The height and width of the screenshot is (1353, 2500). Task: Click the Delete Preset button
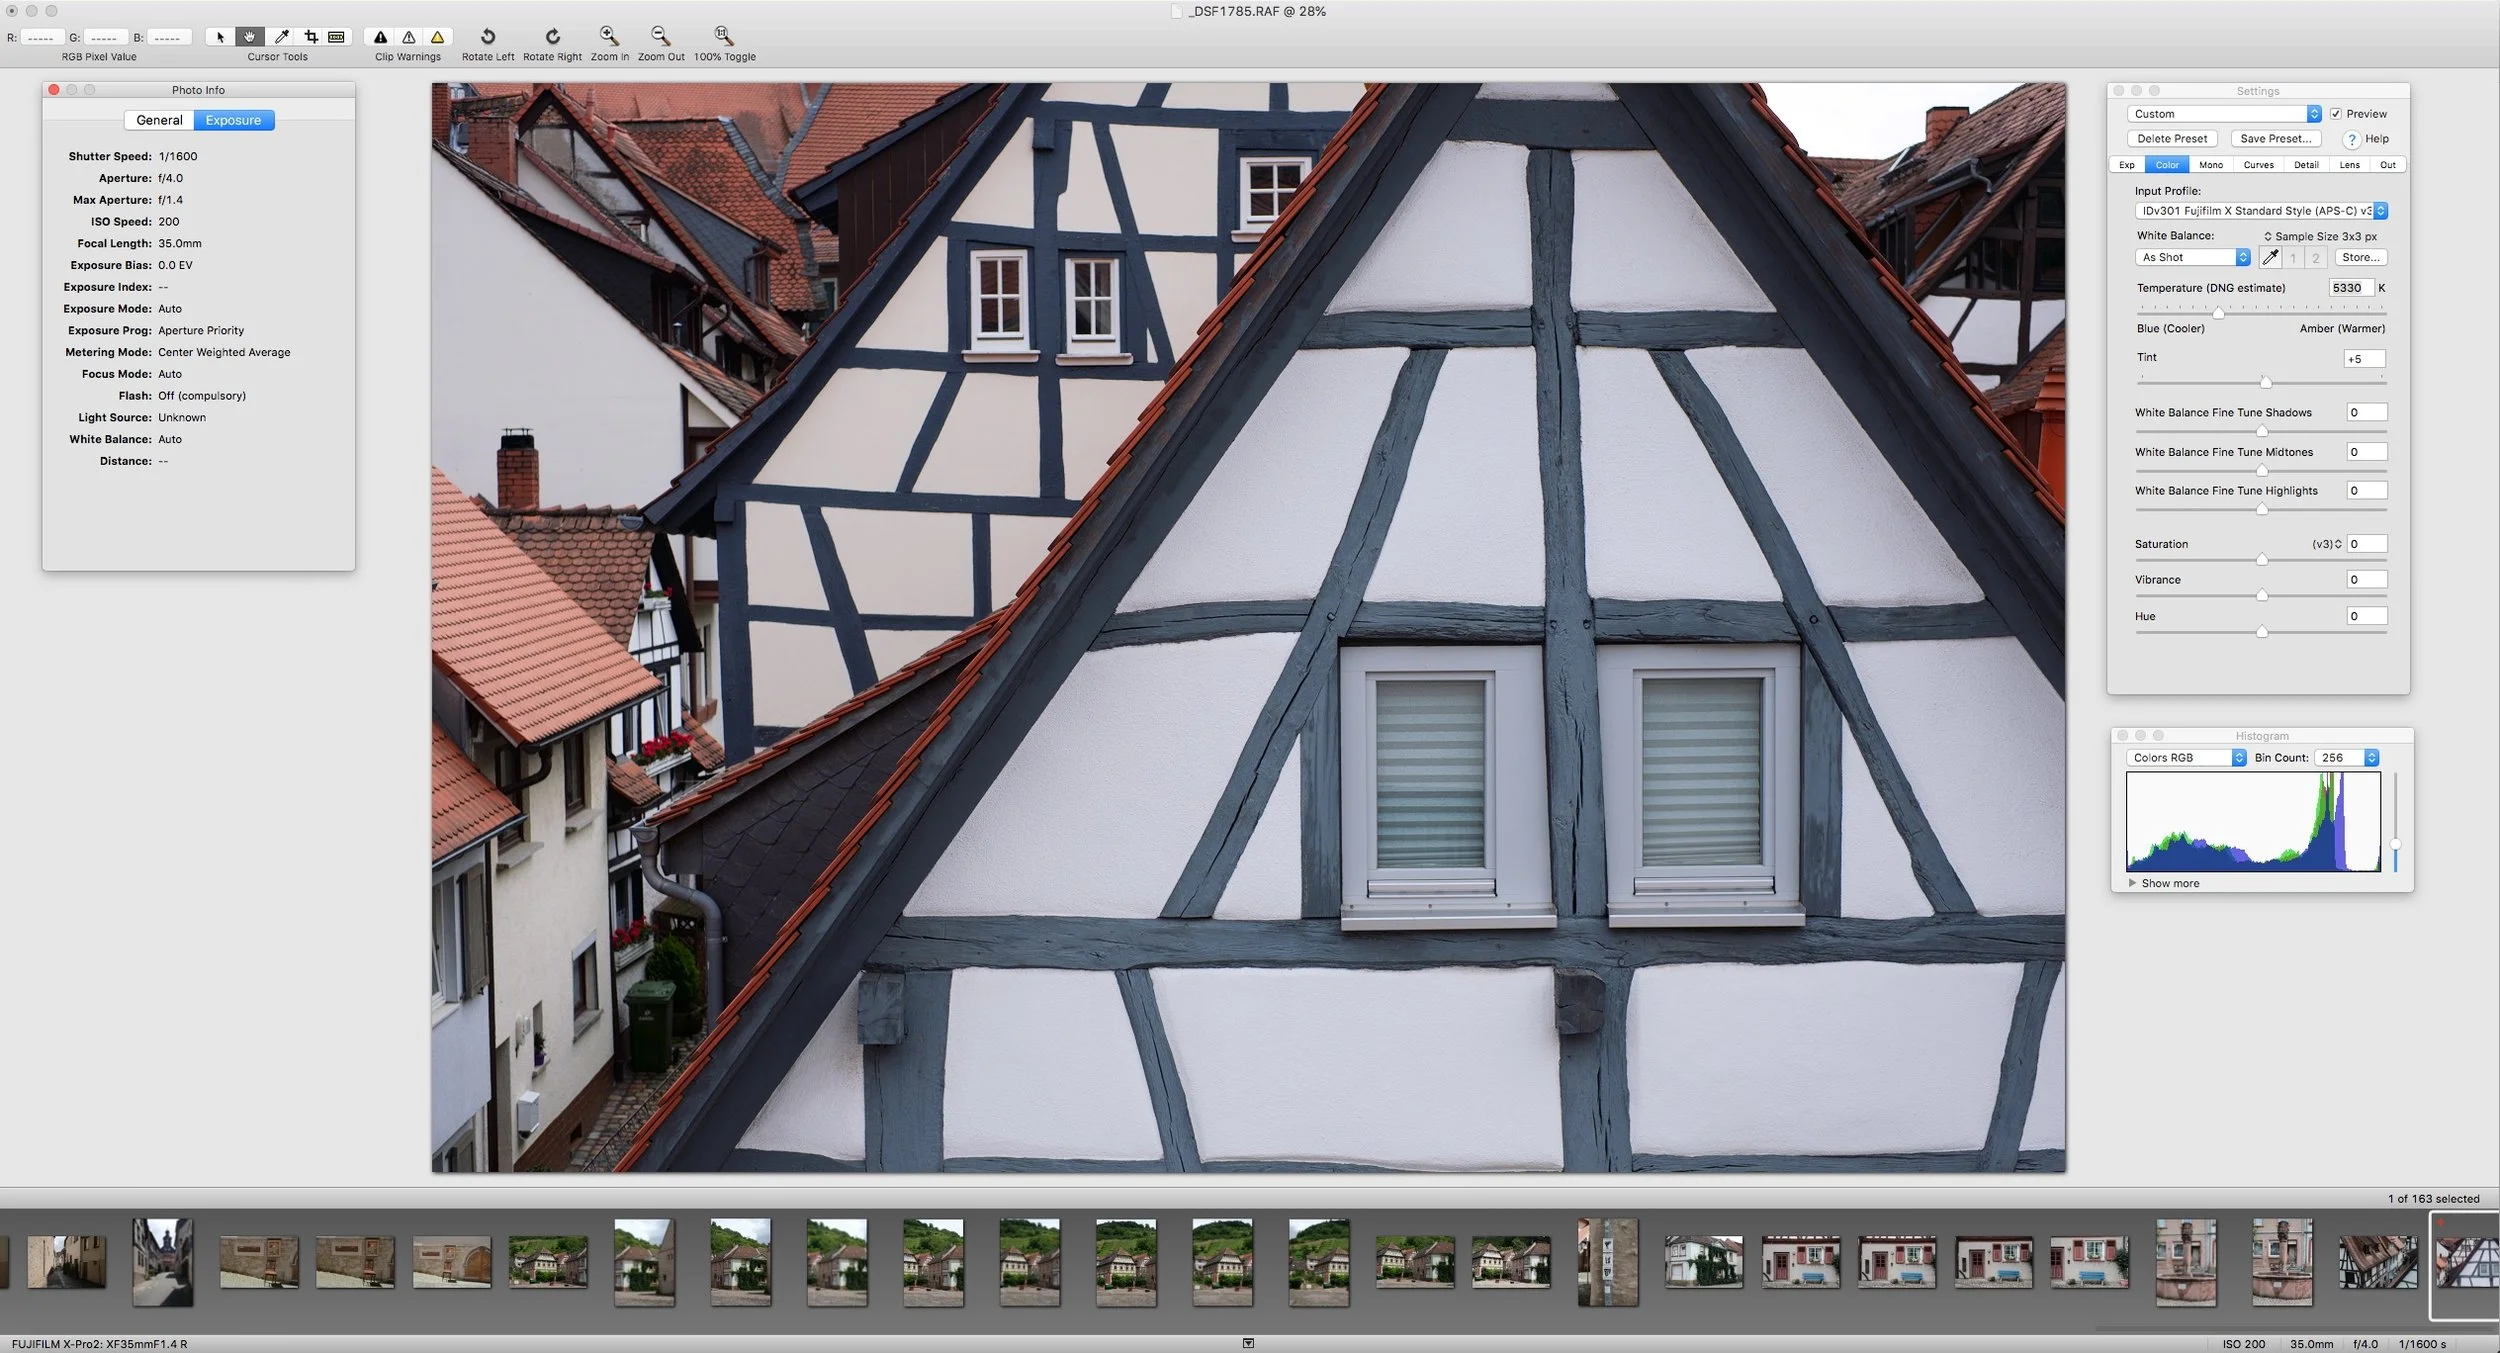coord(2172,139)
